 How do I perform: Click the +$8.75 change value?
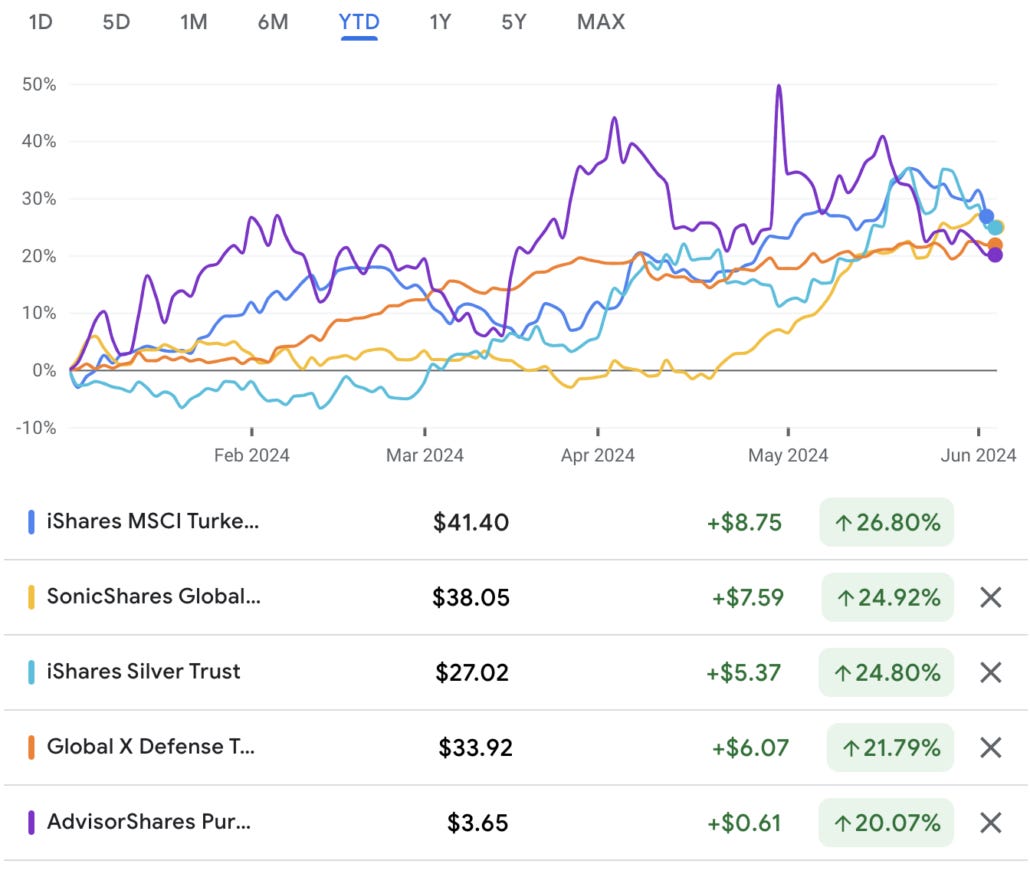744,523
